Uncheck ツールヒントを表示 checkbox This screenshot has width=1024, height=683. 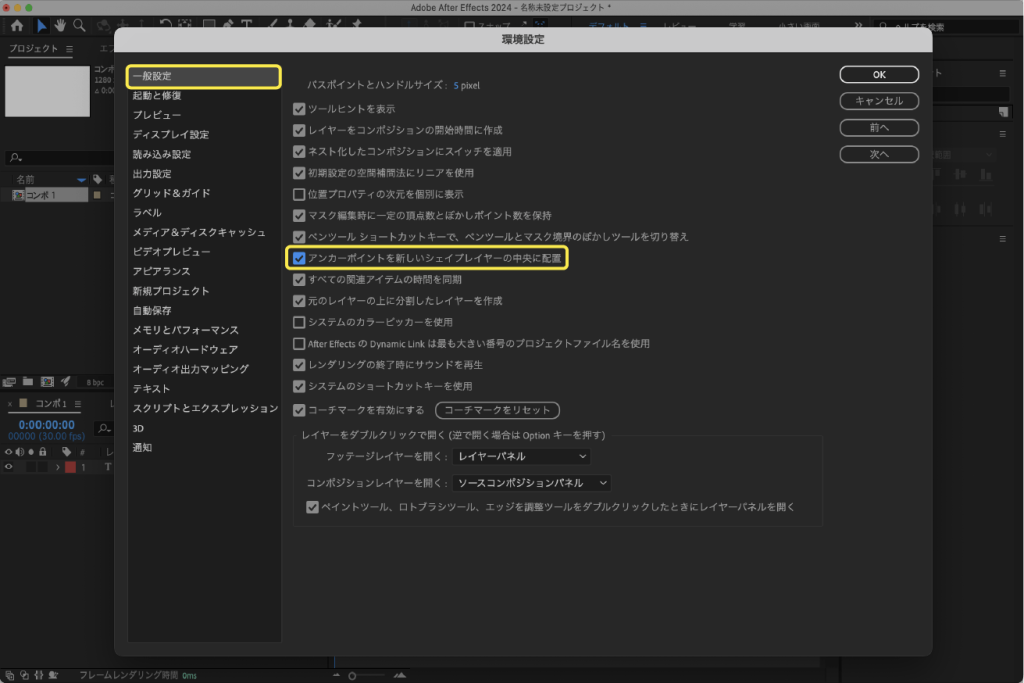[x=299, y=109]
